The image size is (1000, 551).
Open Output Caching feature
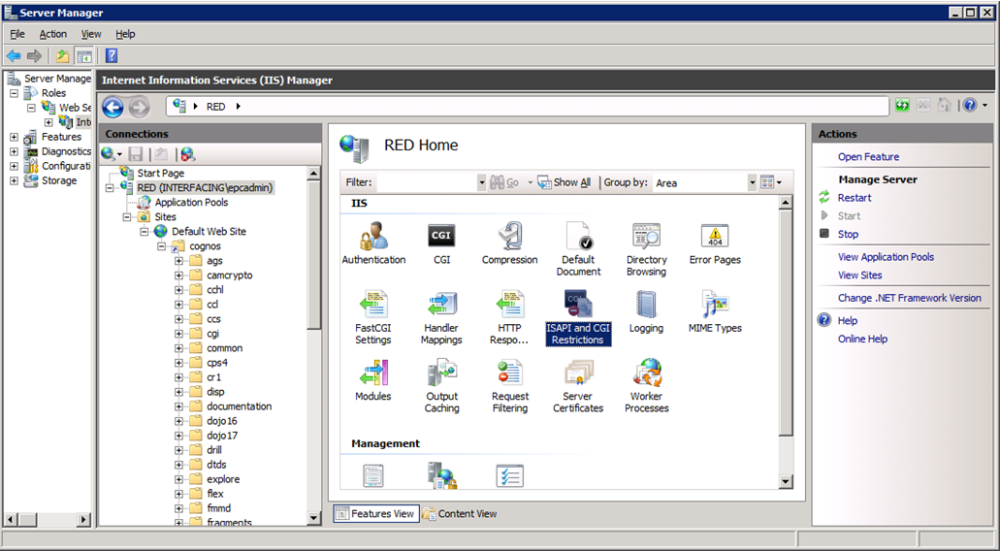pyautogui.click(x=441, y=385)
